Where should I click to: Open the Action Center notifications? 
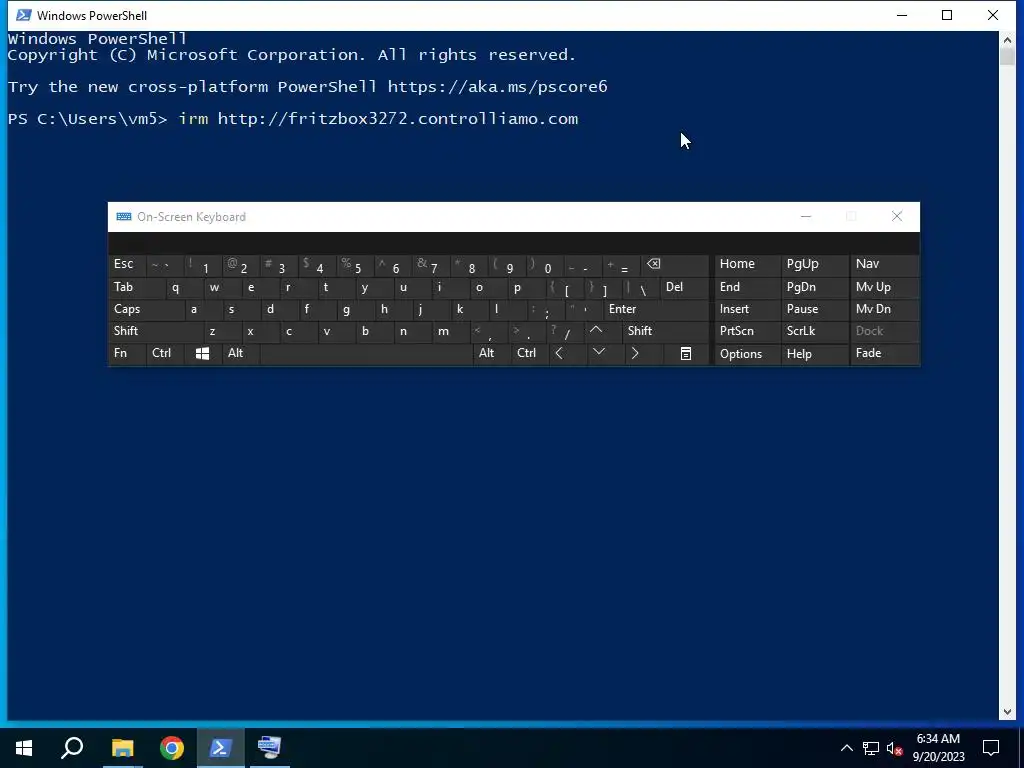point(991,748)
